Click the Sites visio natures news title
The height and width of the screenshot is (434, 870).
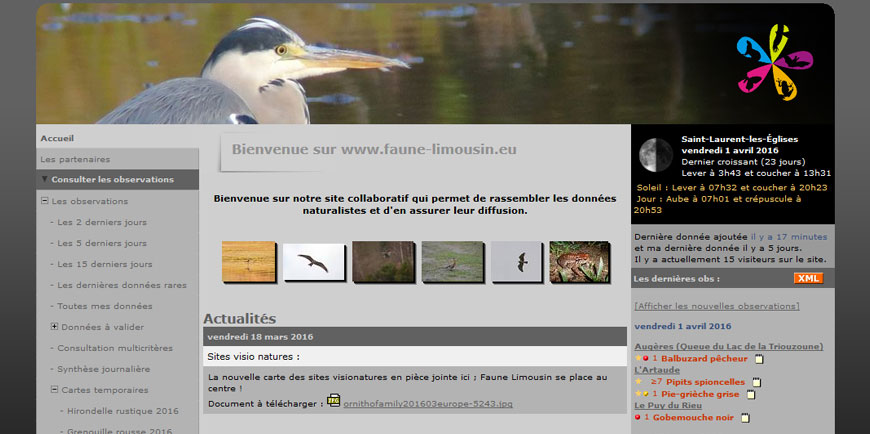[x=254, y=357]
